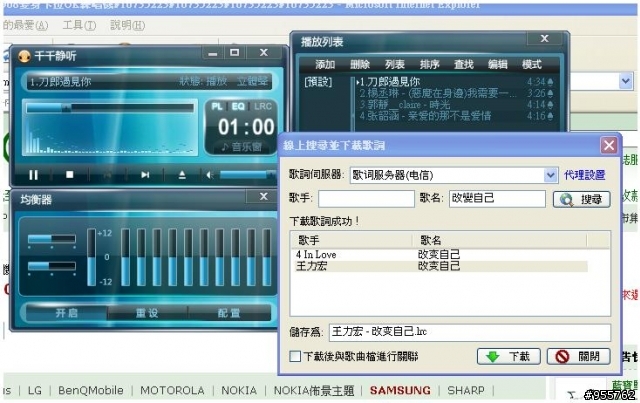
Task: Click the 歌名 song name field
Action: coord(497,199)
